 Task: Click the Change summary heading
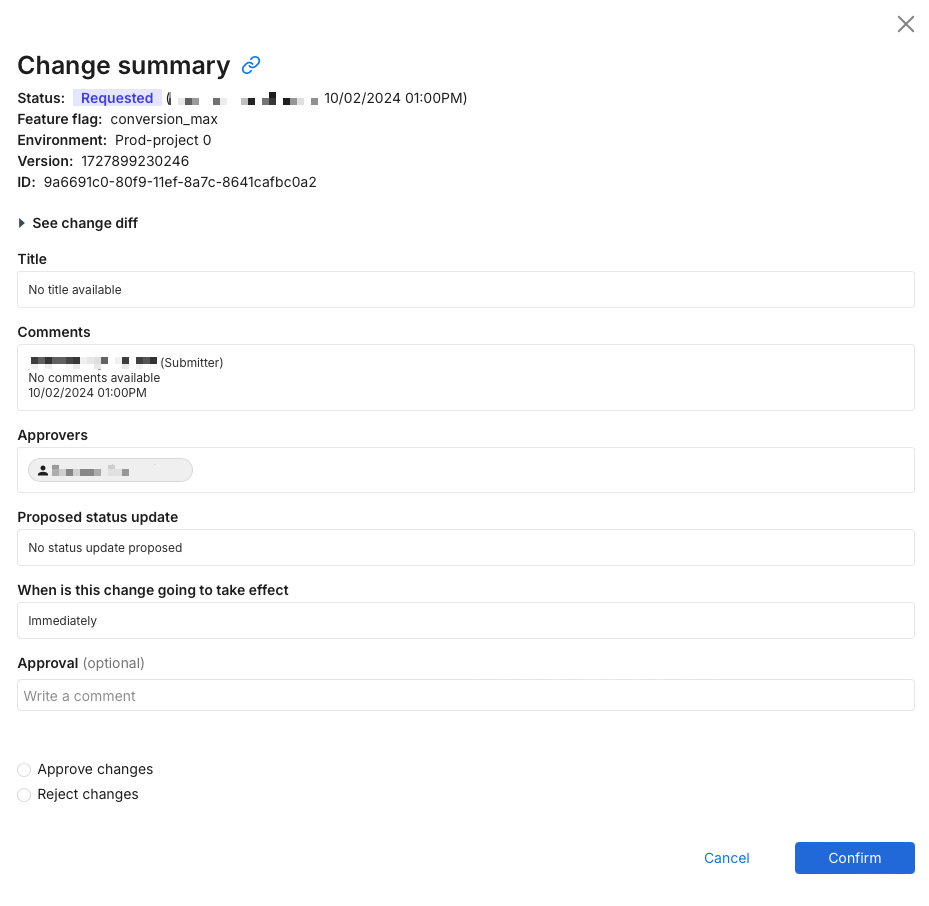point(124,65)
